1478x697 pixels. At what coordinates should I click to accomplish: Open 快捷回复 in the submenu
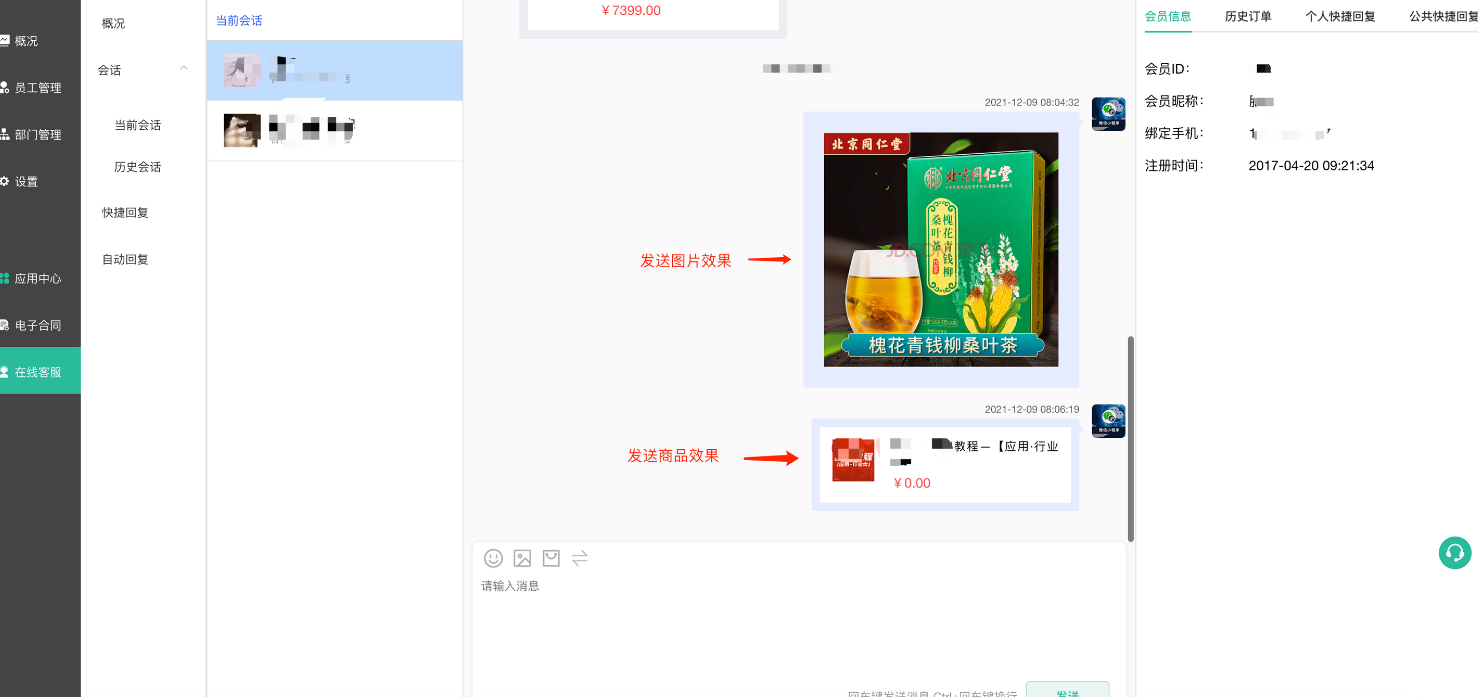click(x=125, y=213)
